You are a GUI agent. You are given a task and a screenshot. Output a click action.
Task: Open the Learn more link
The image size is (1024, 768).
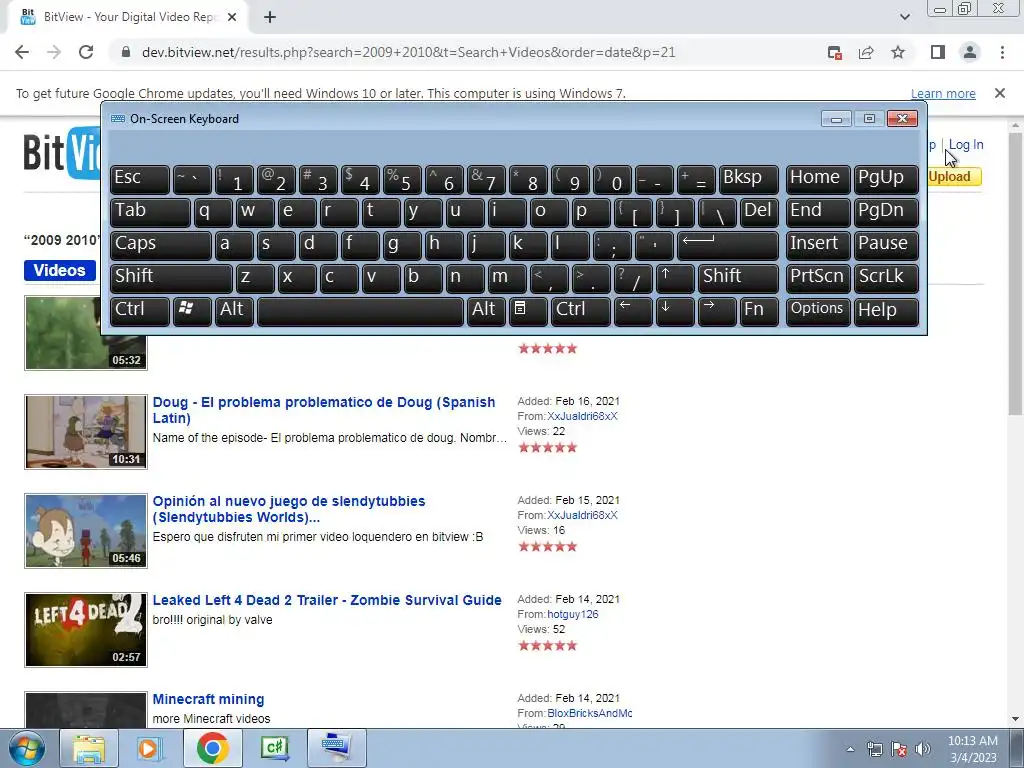943,94
